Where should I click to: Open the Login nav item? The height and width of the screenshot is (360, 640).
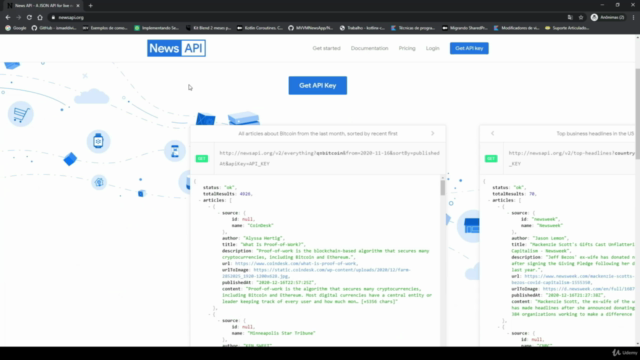(x=432, y=48)
